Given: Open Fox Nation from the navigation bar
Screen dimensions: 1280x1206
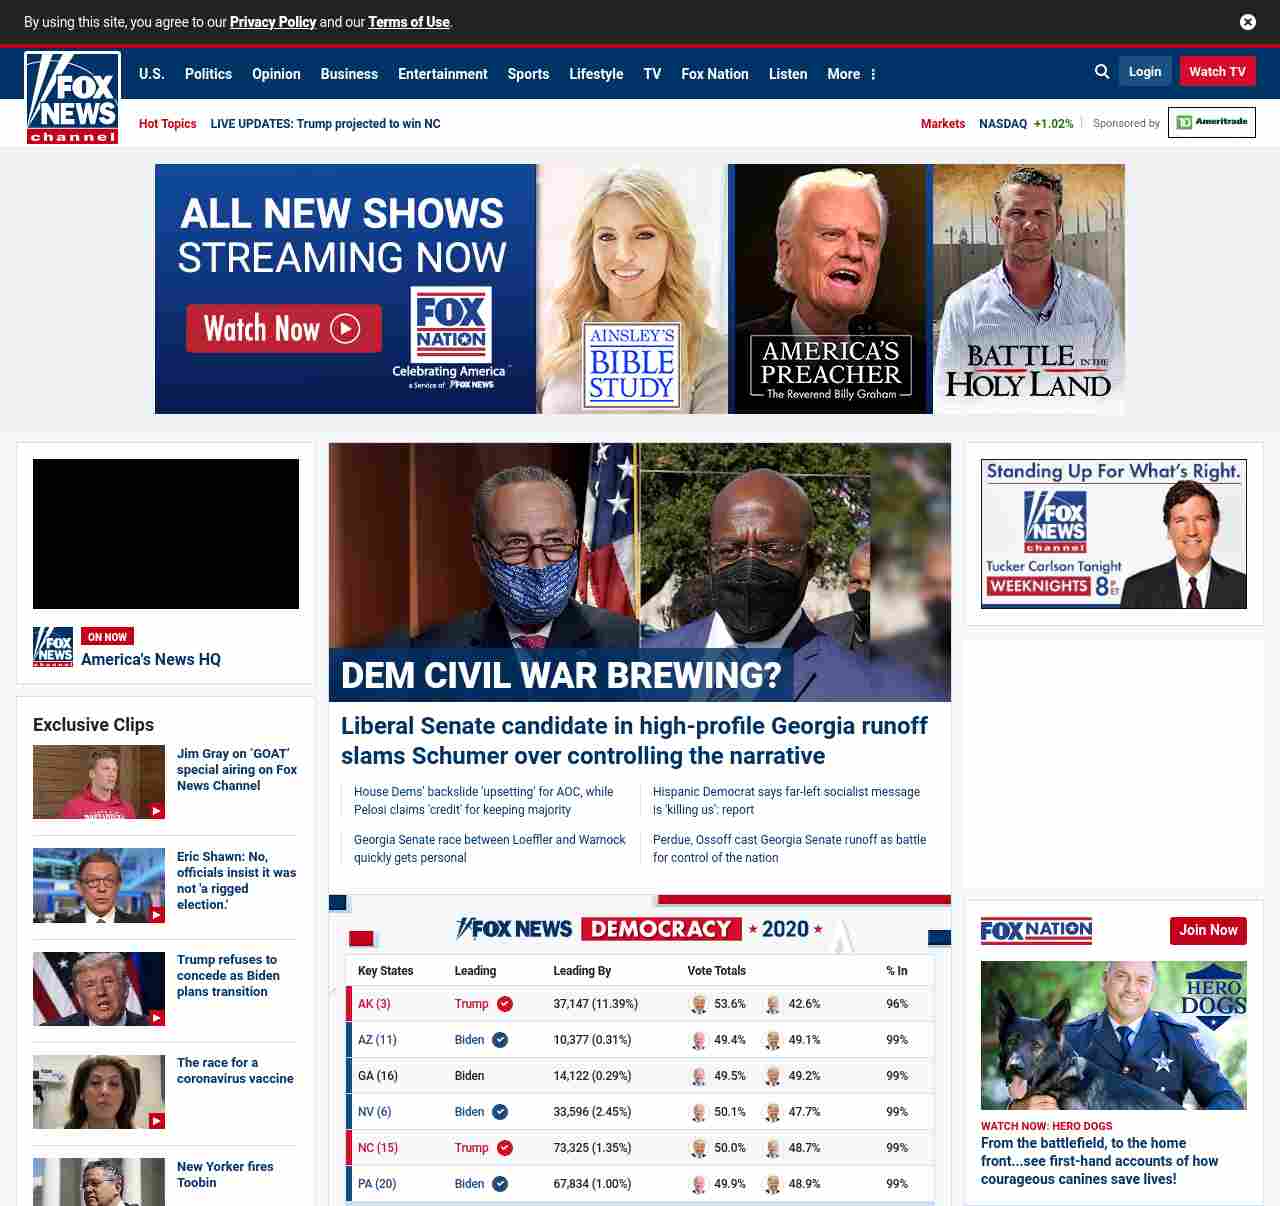Looking at the screenshot, I should point(714,74).
